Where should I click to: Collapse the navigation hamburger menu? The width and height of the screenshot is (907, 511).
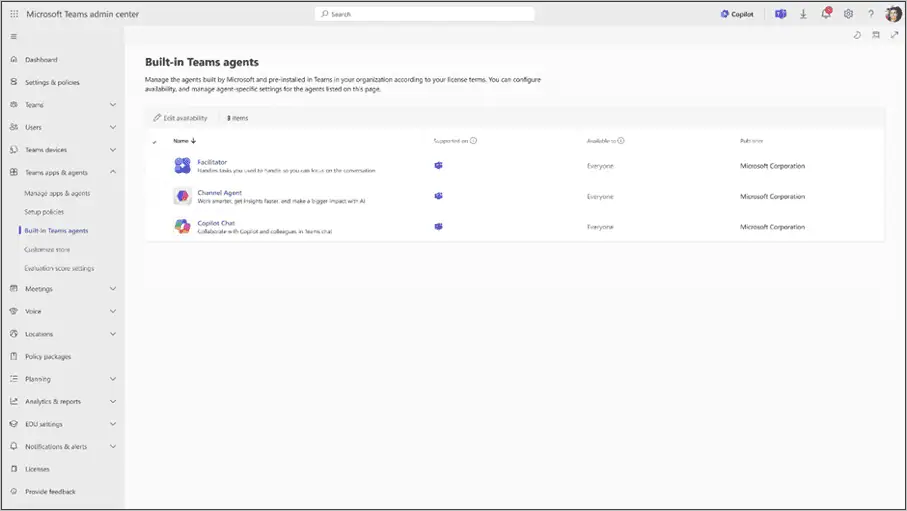(14, 36)
